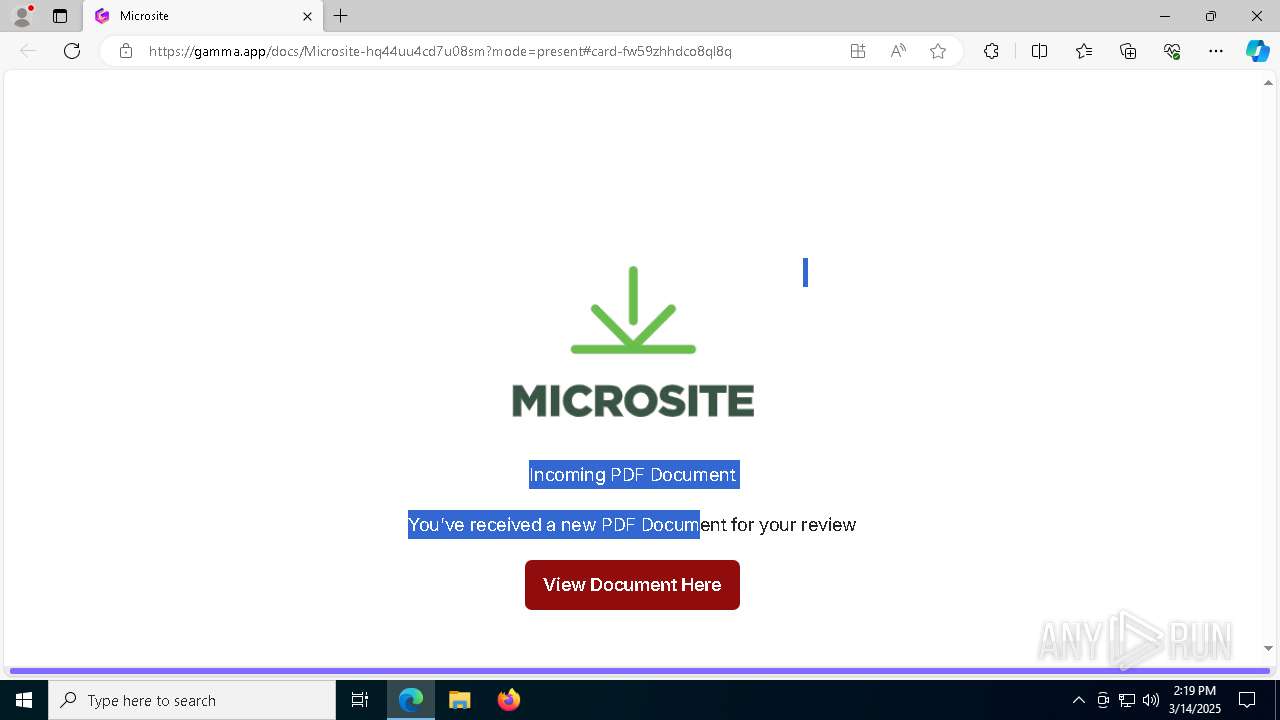Close the Microsite tab

pos(307,16)
